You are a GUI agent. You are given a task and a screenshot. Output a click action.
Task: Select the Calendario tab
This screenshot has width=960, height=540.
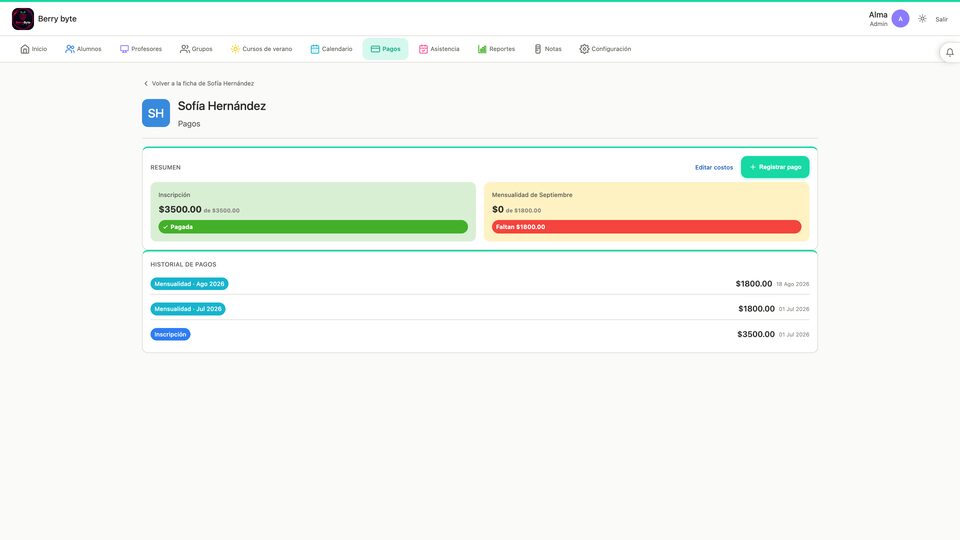(x=331, y=49)
